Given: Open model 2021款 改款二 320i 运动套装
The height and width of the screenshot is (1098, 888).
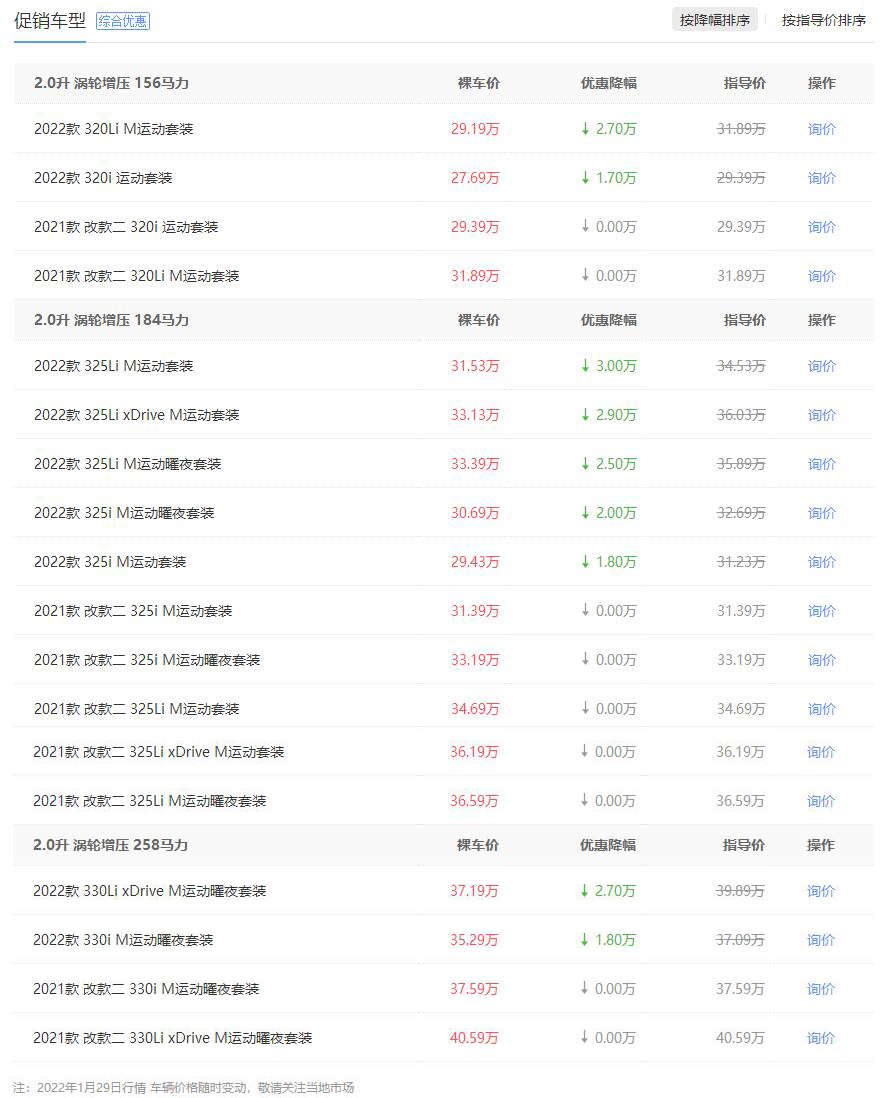Looking at the screenshot, I should point(126,227).
